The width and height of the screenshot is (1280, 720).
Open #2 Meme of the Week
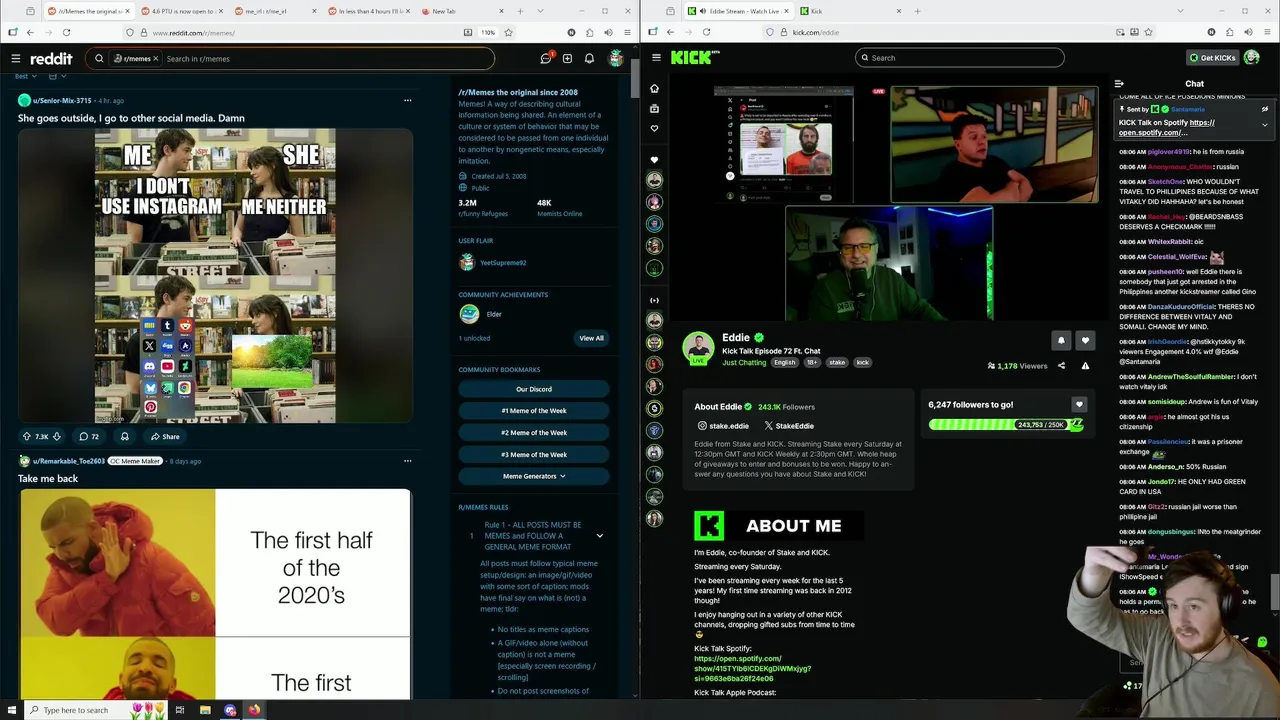(534, 433)
